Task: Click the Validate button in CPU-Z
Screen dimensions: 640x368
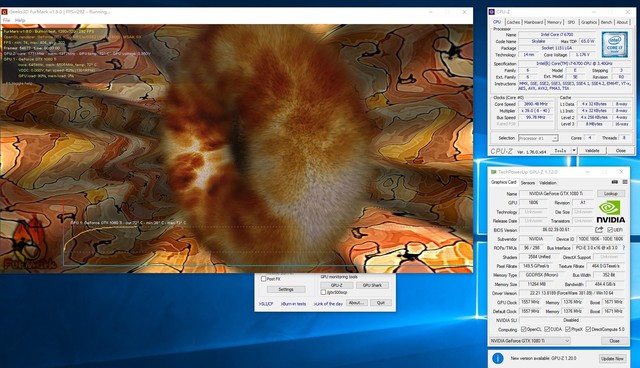Action: pos(592,151)
